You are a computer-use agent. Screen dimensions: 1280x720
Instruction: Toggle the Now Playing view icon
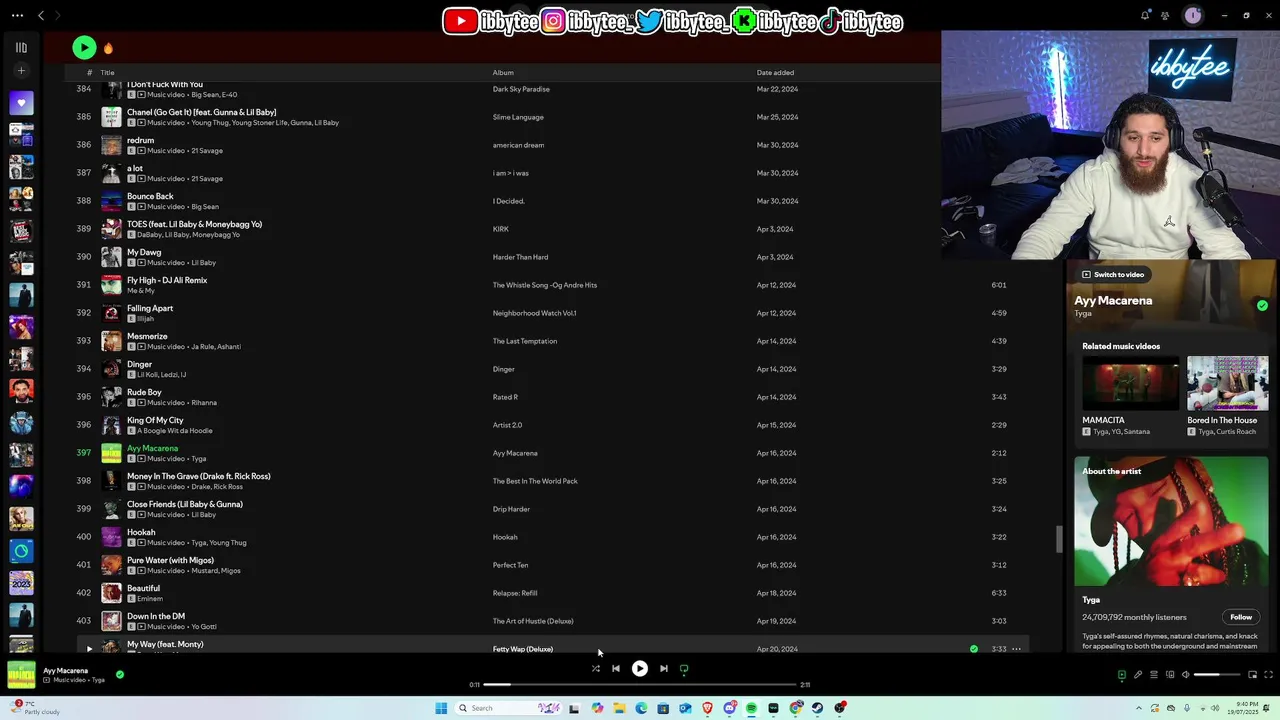(1121, 675)
